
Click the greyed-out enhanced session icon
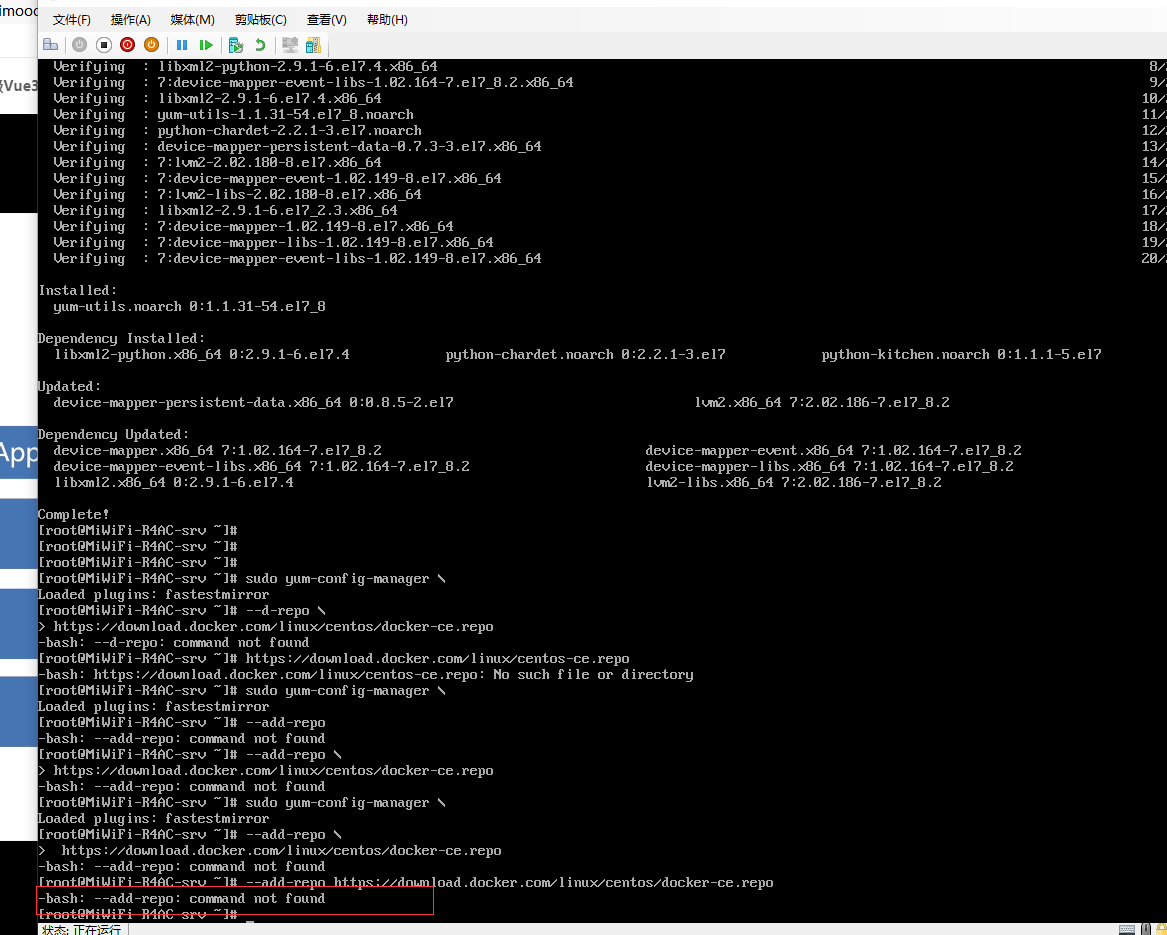point(290,45)
